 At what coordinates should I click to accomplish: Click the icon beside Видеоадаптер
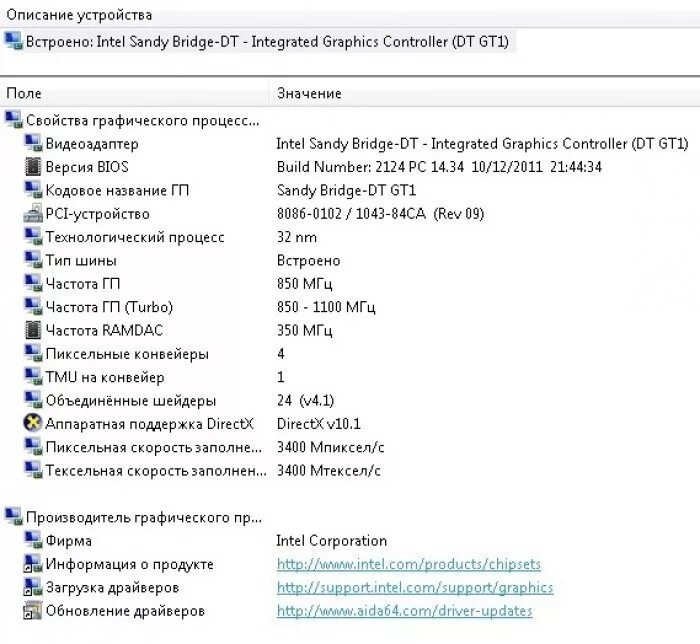pyautogui.click(x=33, y=143)
